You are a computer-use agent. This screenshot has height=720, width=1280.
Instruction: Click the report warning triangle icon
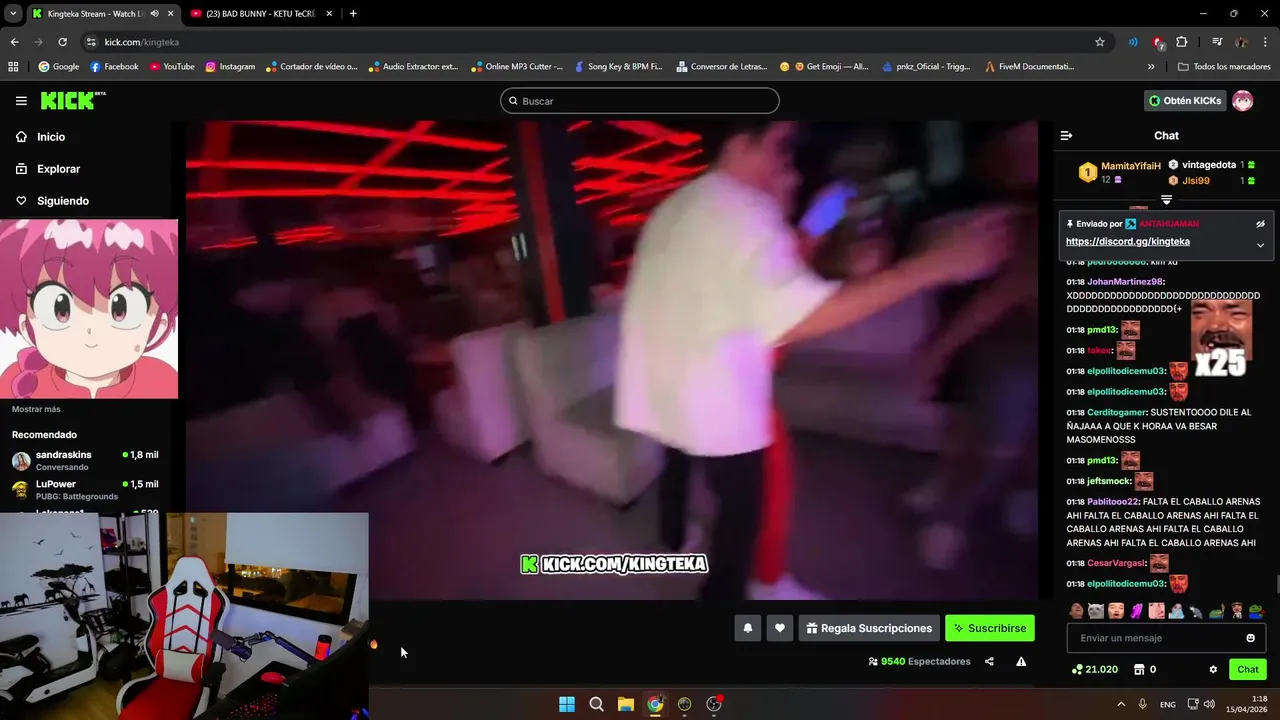point(1021,661)
